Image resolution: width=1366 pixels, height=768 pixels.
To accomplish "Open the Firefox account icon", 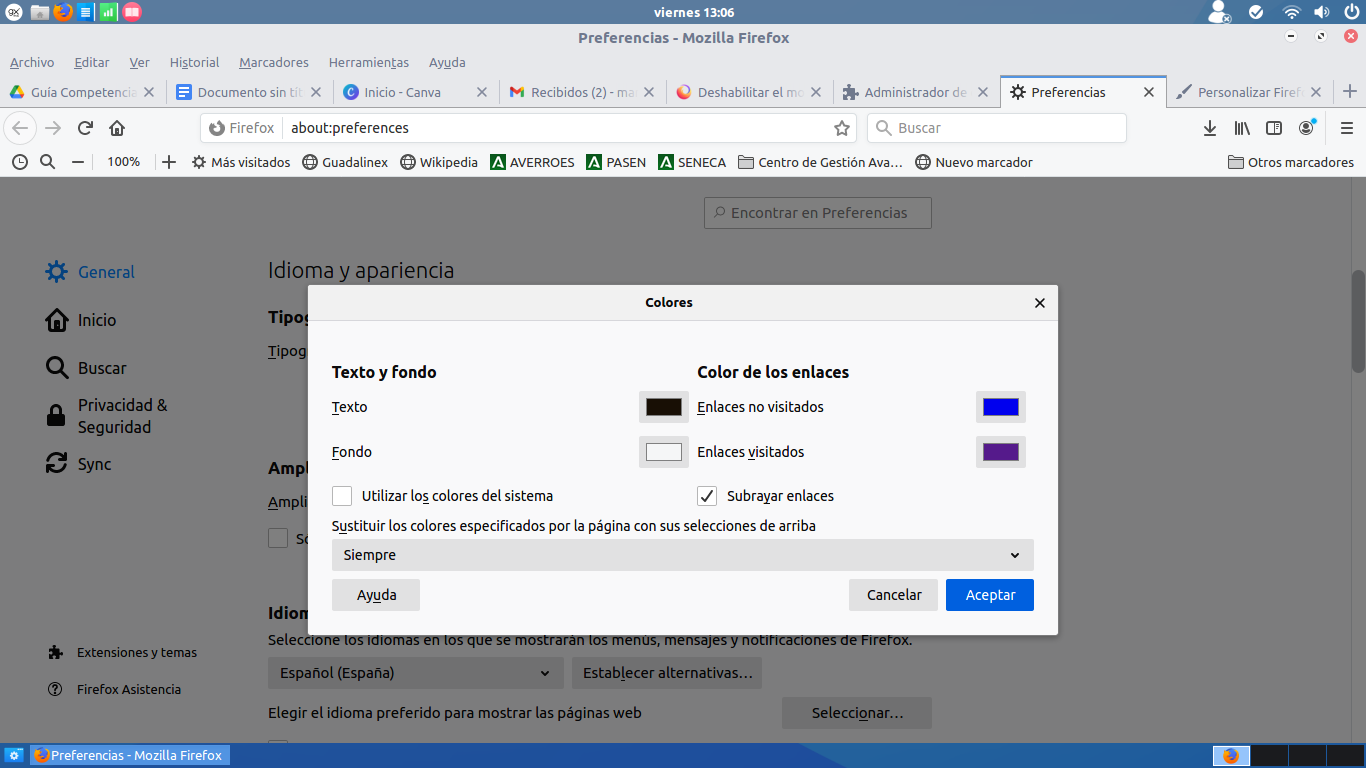I will point(1306,128).
